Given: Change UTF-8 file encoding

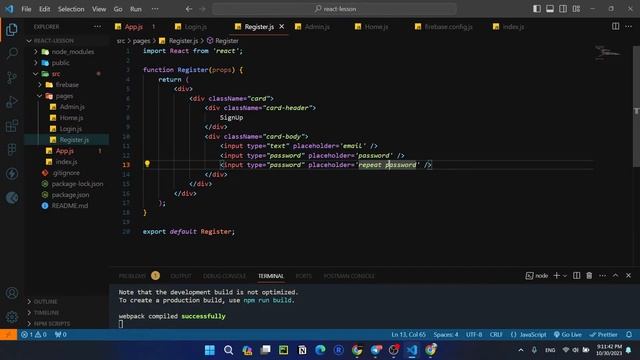Looking at the screenshot, I should (474, 335).
